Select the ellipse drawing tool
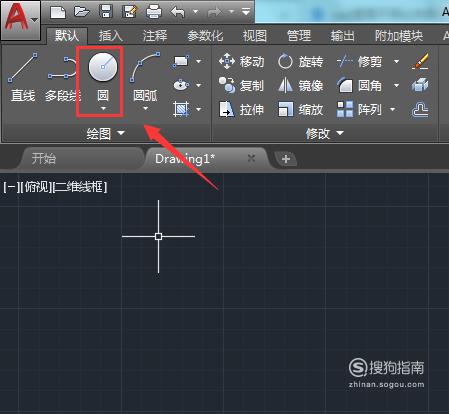 (x=181, y=85)
